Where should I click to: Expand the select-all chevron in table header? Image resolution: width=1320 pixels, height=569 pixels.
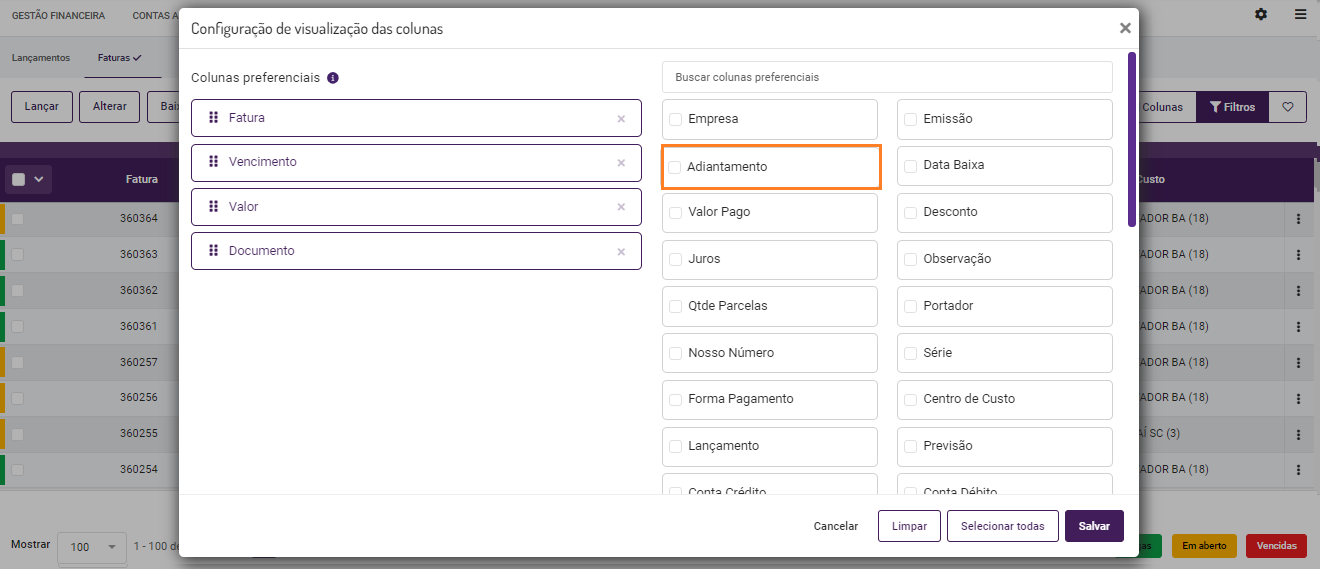coord(40,179)
